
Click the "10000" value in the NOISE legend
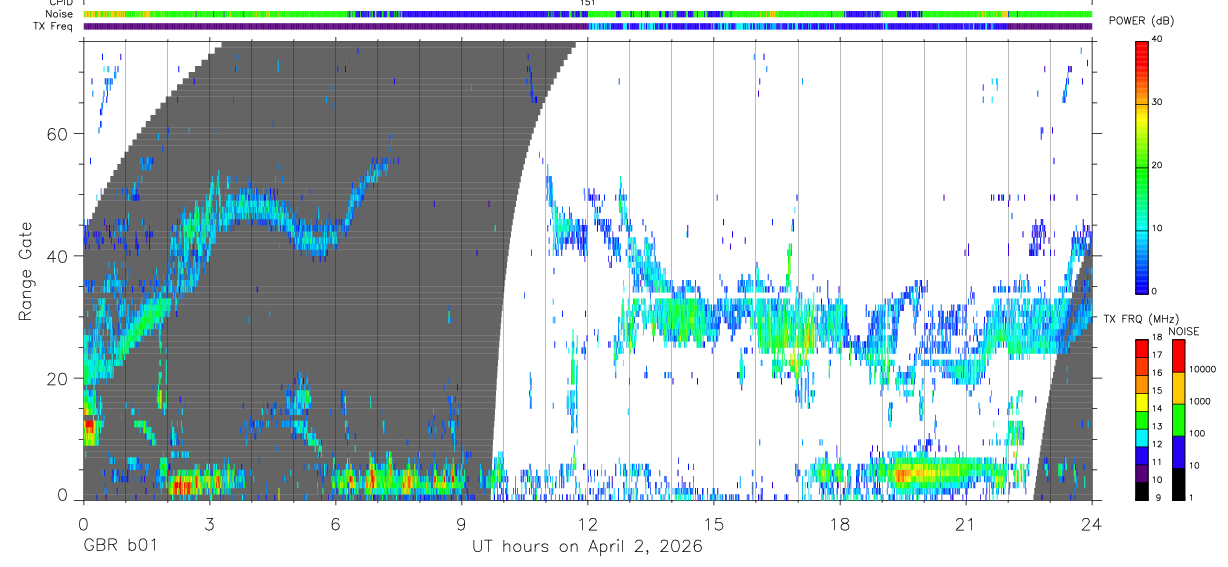pyautogui.click(x=1203, y=370)
